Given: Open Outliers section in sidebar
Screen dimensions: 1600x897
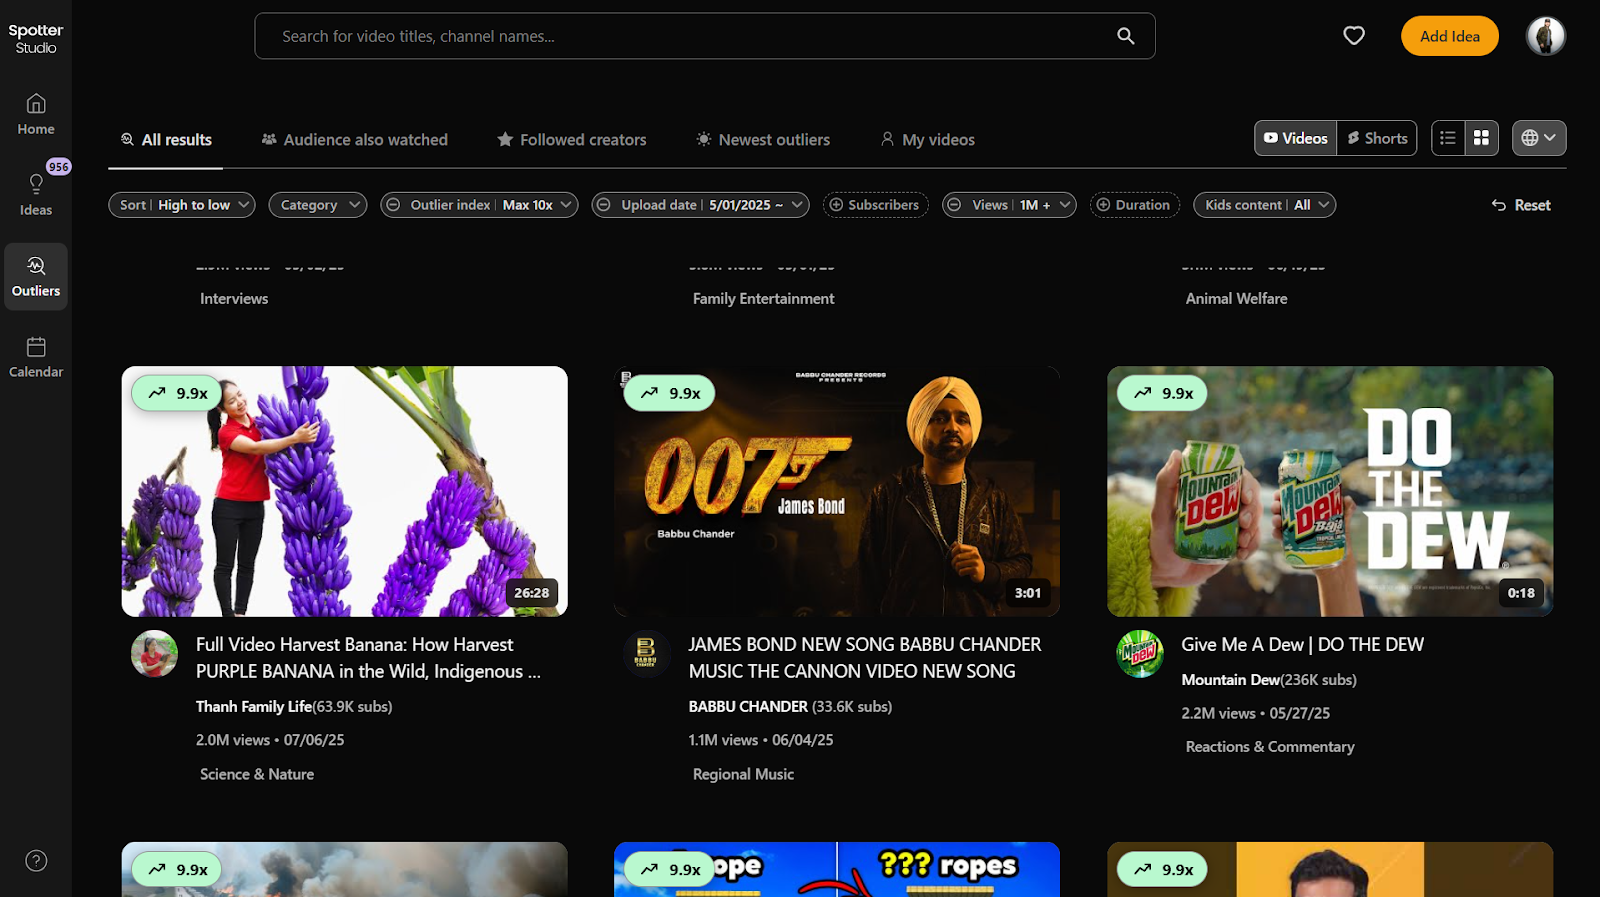Looking at the screenshot, I should pos(36,276).
